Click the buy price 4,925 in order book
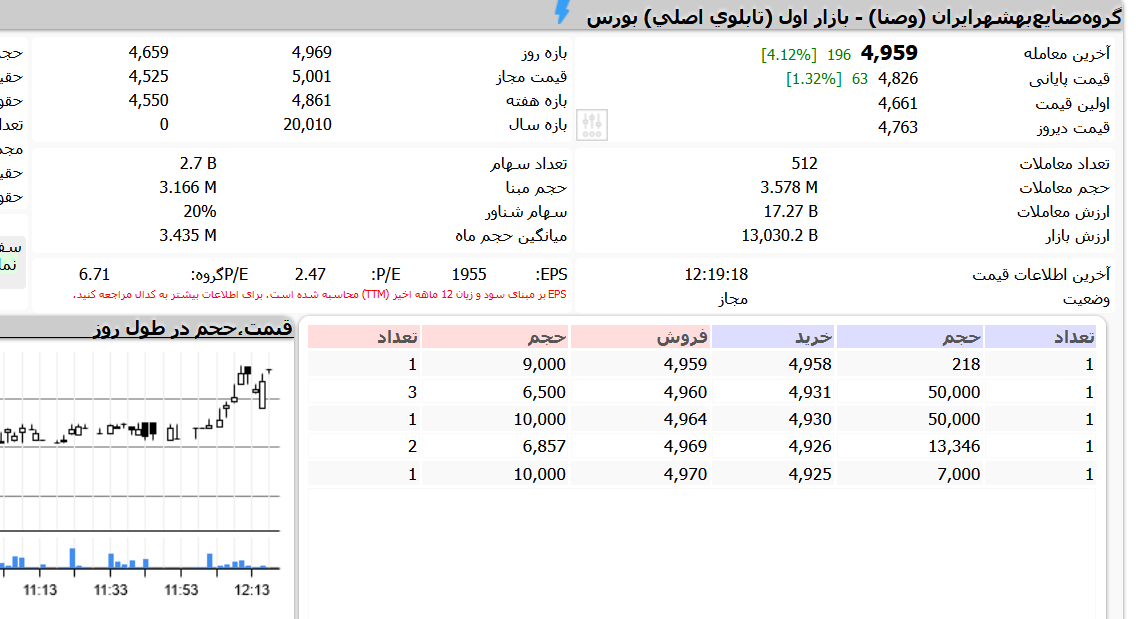 [x=810, y=474]
